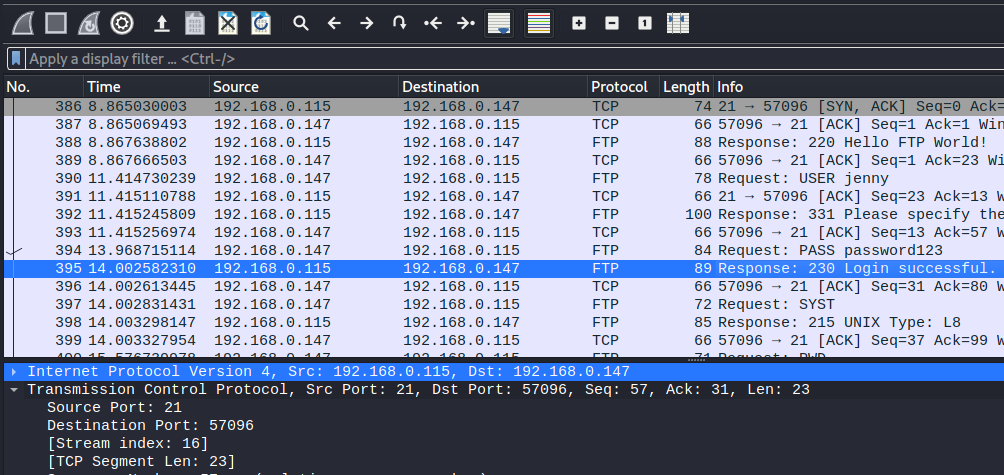Select packet 393 row
The image size is (1004, 475).
[x=504, y=232]
